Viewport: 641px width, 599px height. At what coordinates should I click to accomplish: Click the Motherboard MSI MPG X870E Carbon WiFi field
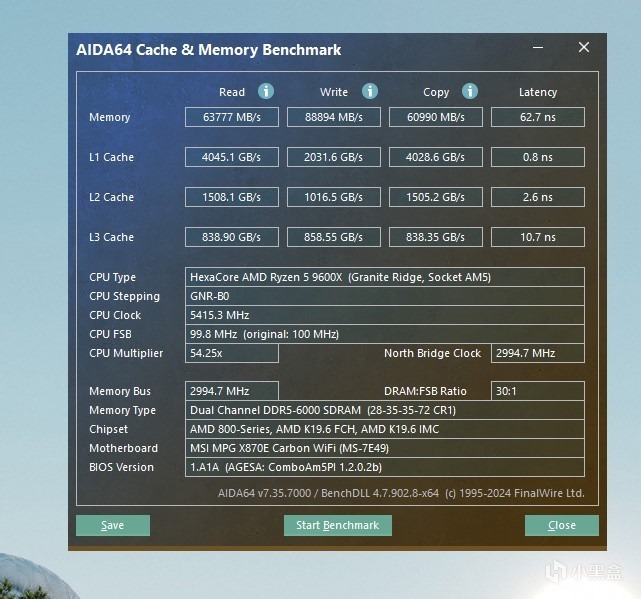click(385, 448)
